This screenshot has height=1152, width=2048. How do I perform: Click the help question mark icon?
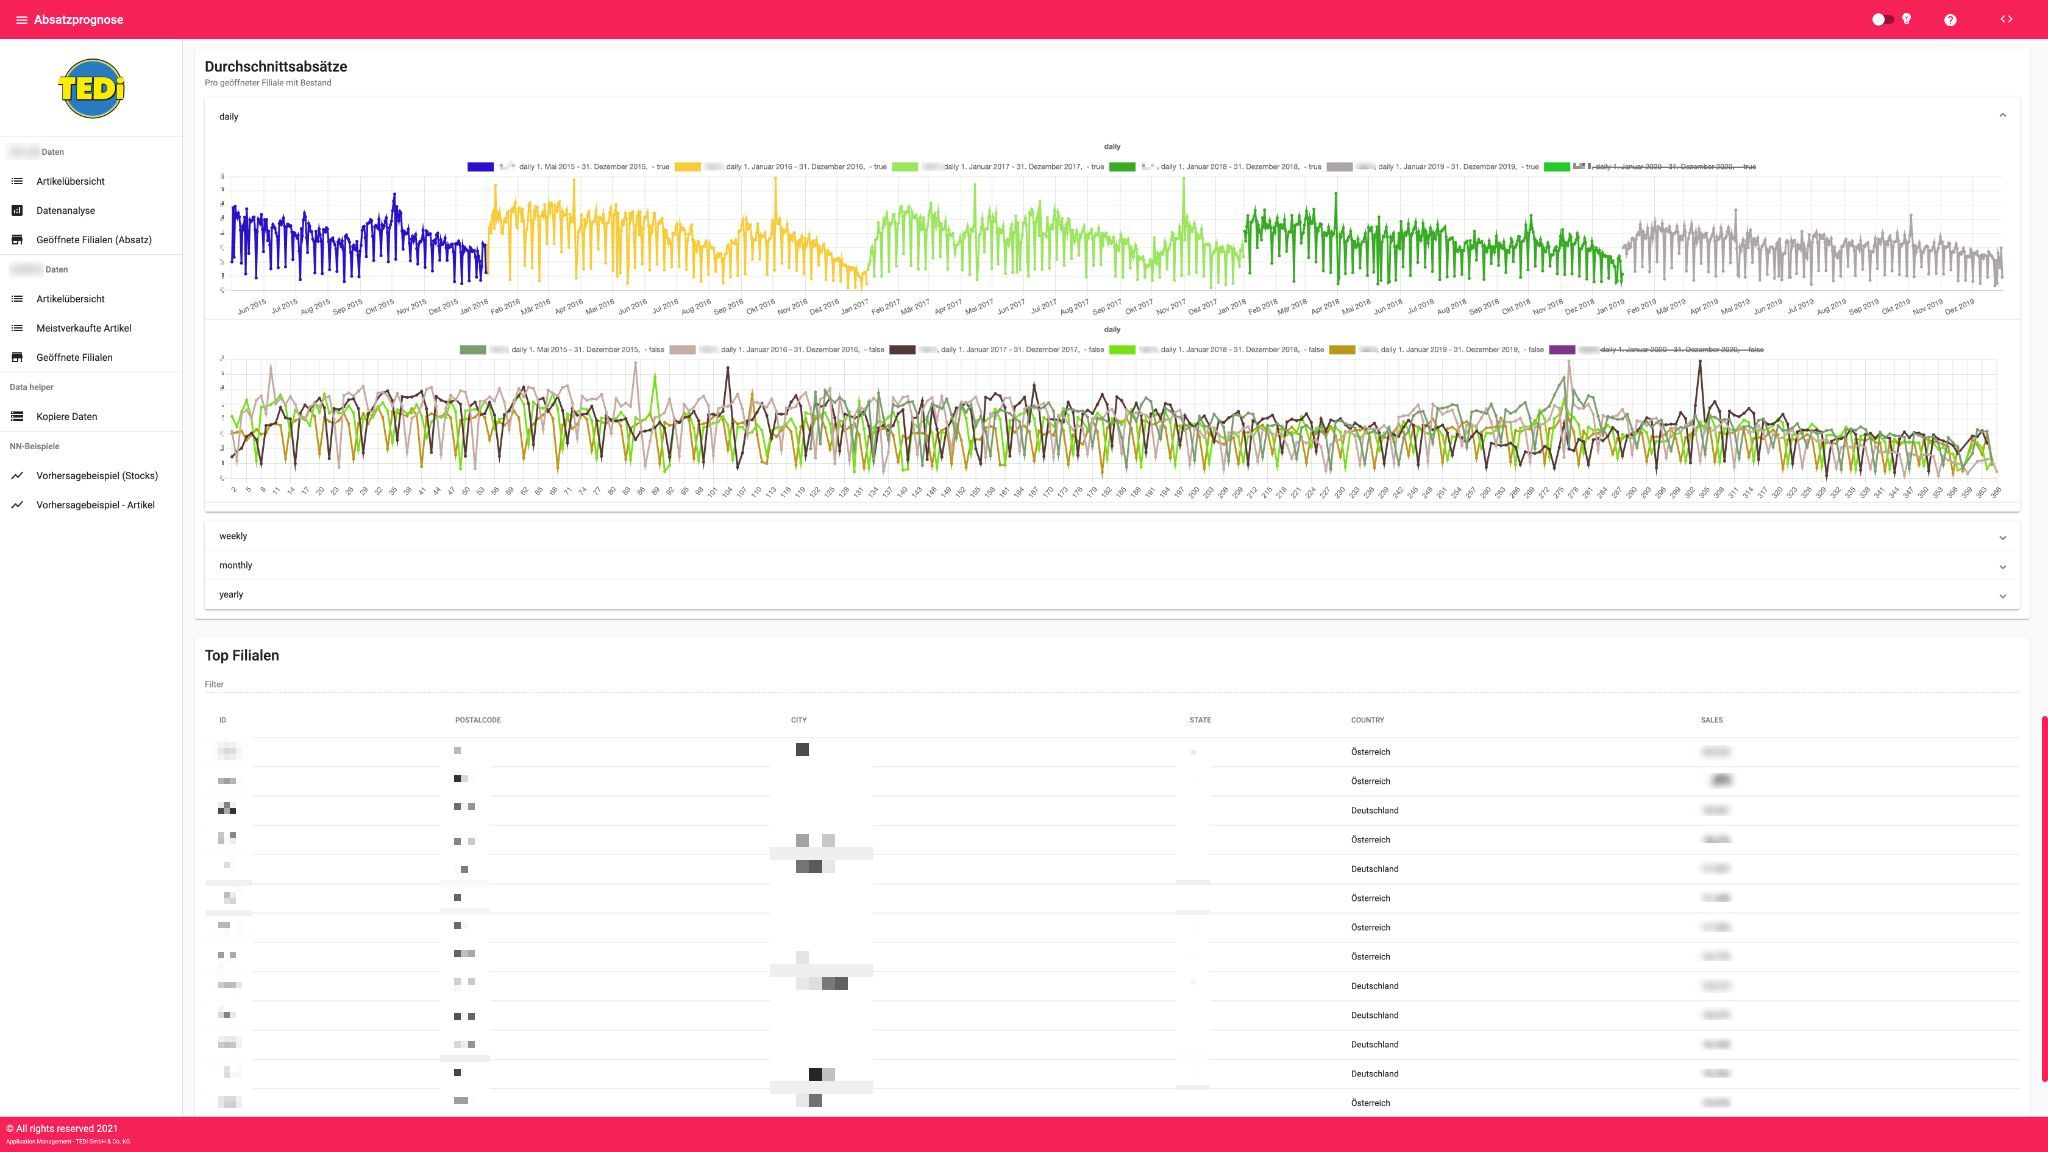pos(1949,20)
